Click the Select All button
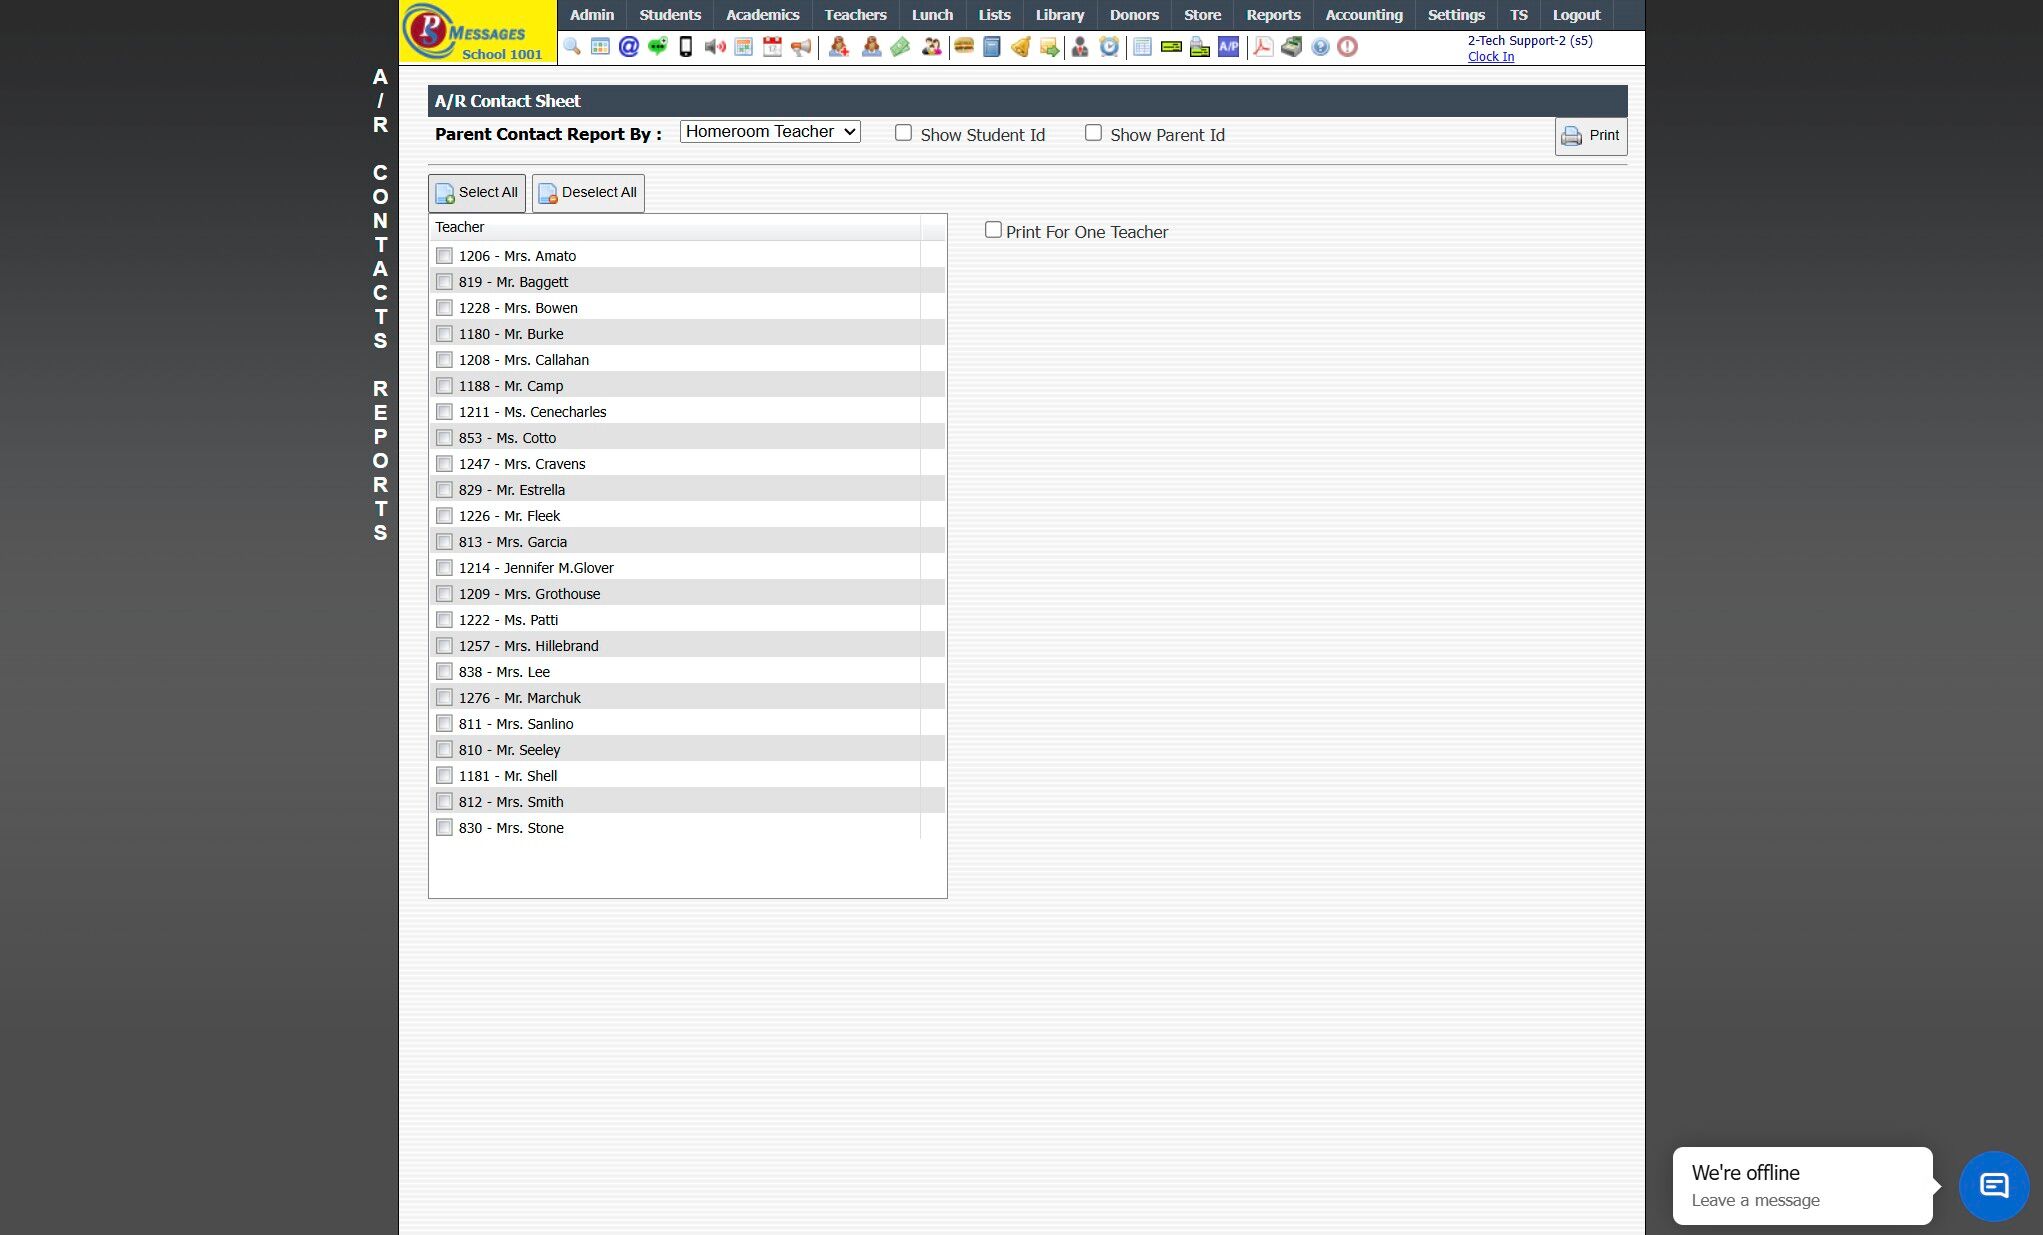This screenshot has height=1235, width=2043. point(477,193)
